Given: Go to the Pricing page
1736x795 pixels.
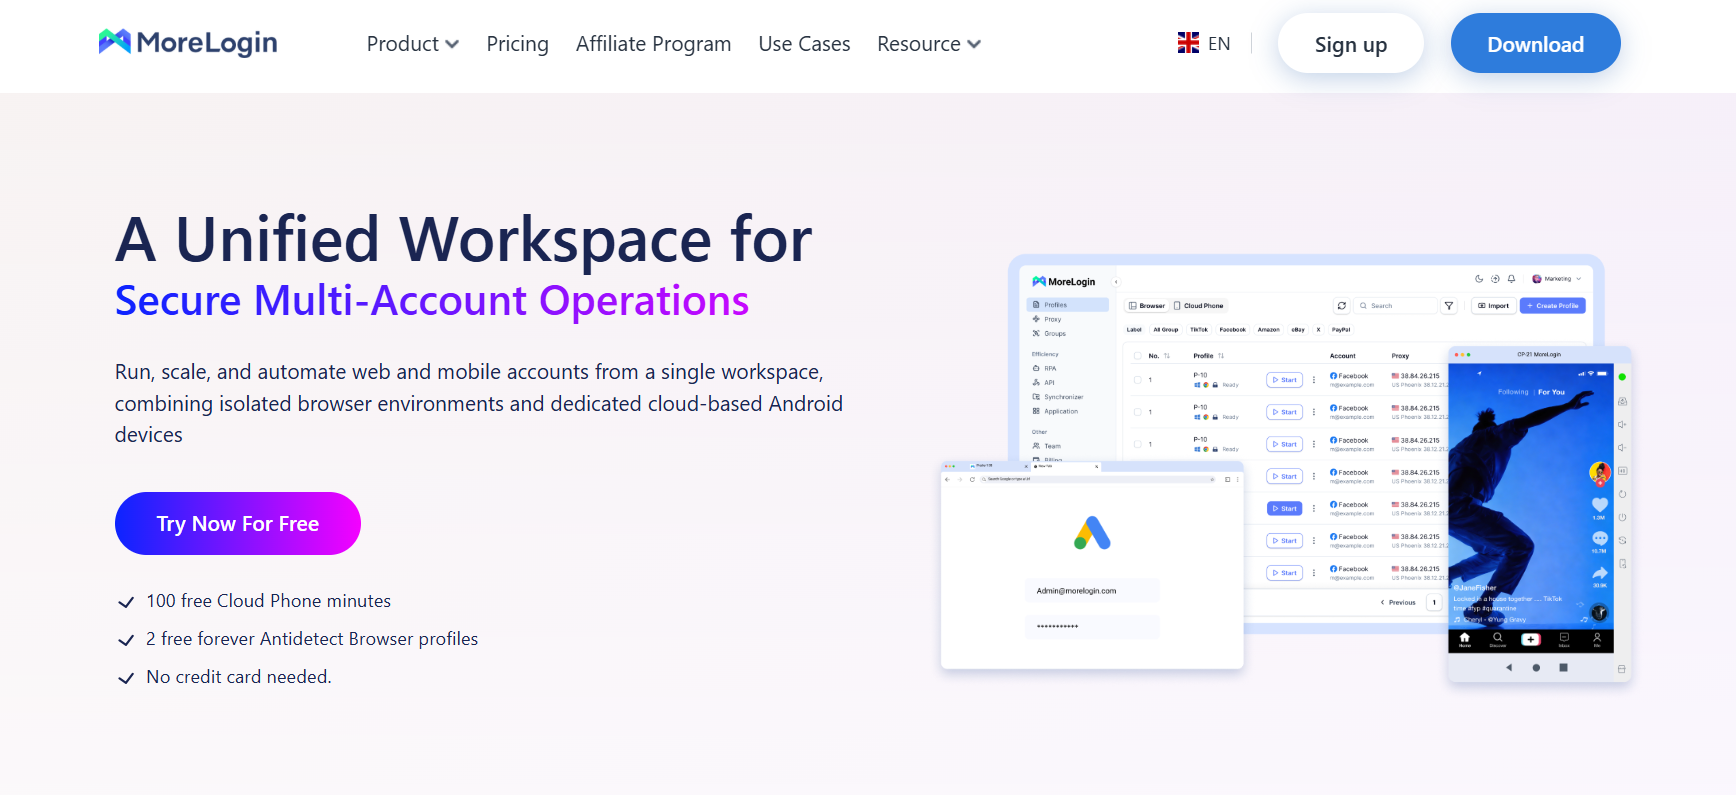Looking at the screenshot, I should click(517, 44).
